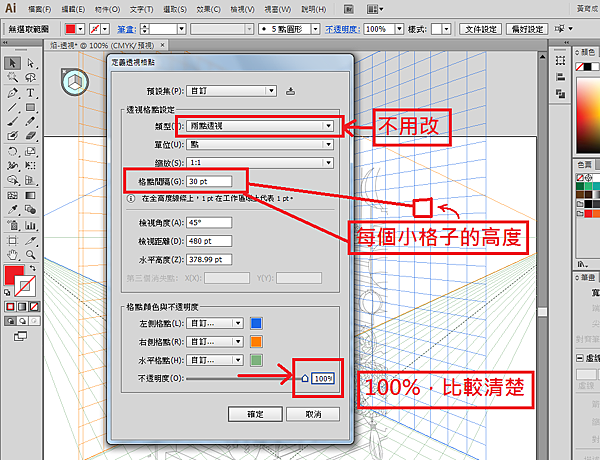The height and width of the screenshot is (460, 600).
Task: Select the Direct Selection tool
Action: 31,63
